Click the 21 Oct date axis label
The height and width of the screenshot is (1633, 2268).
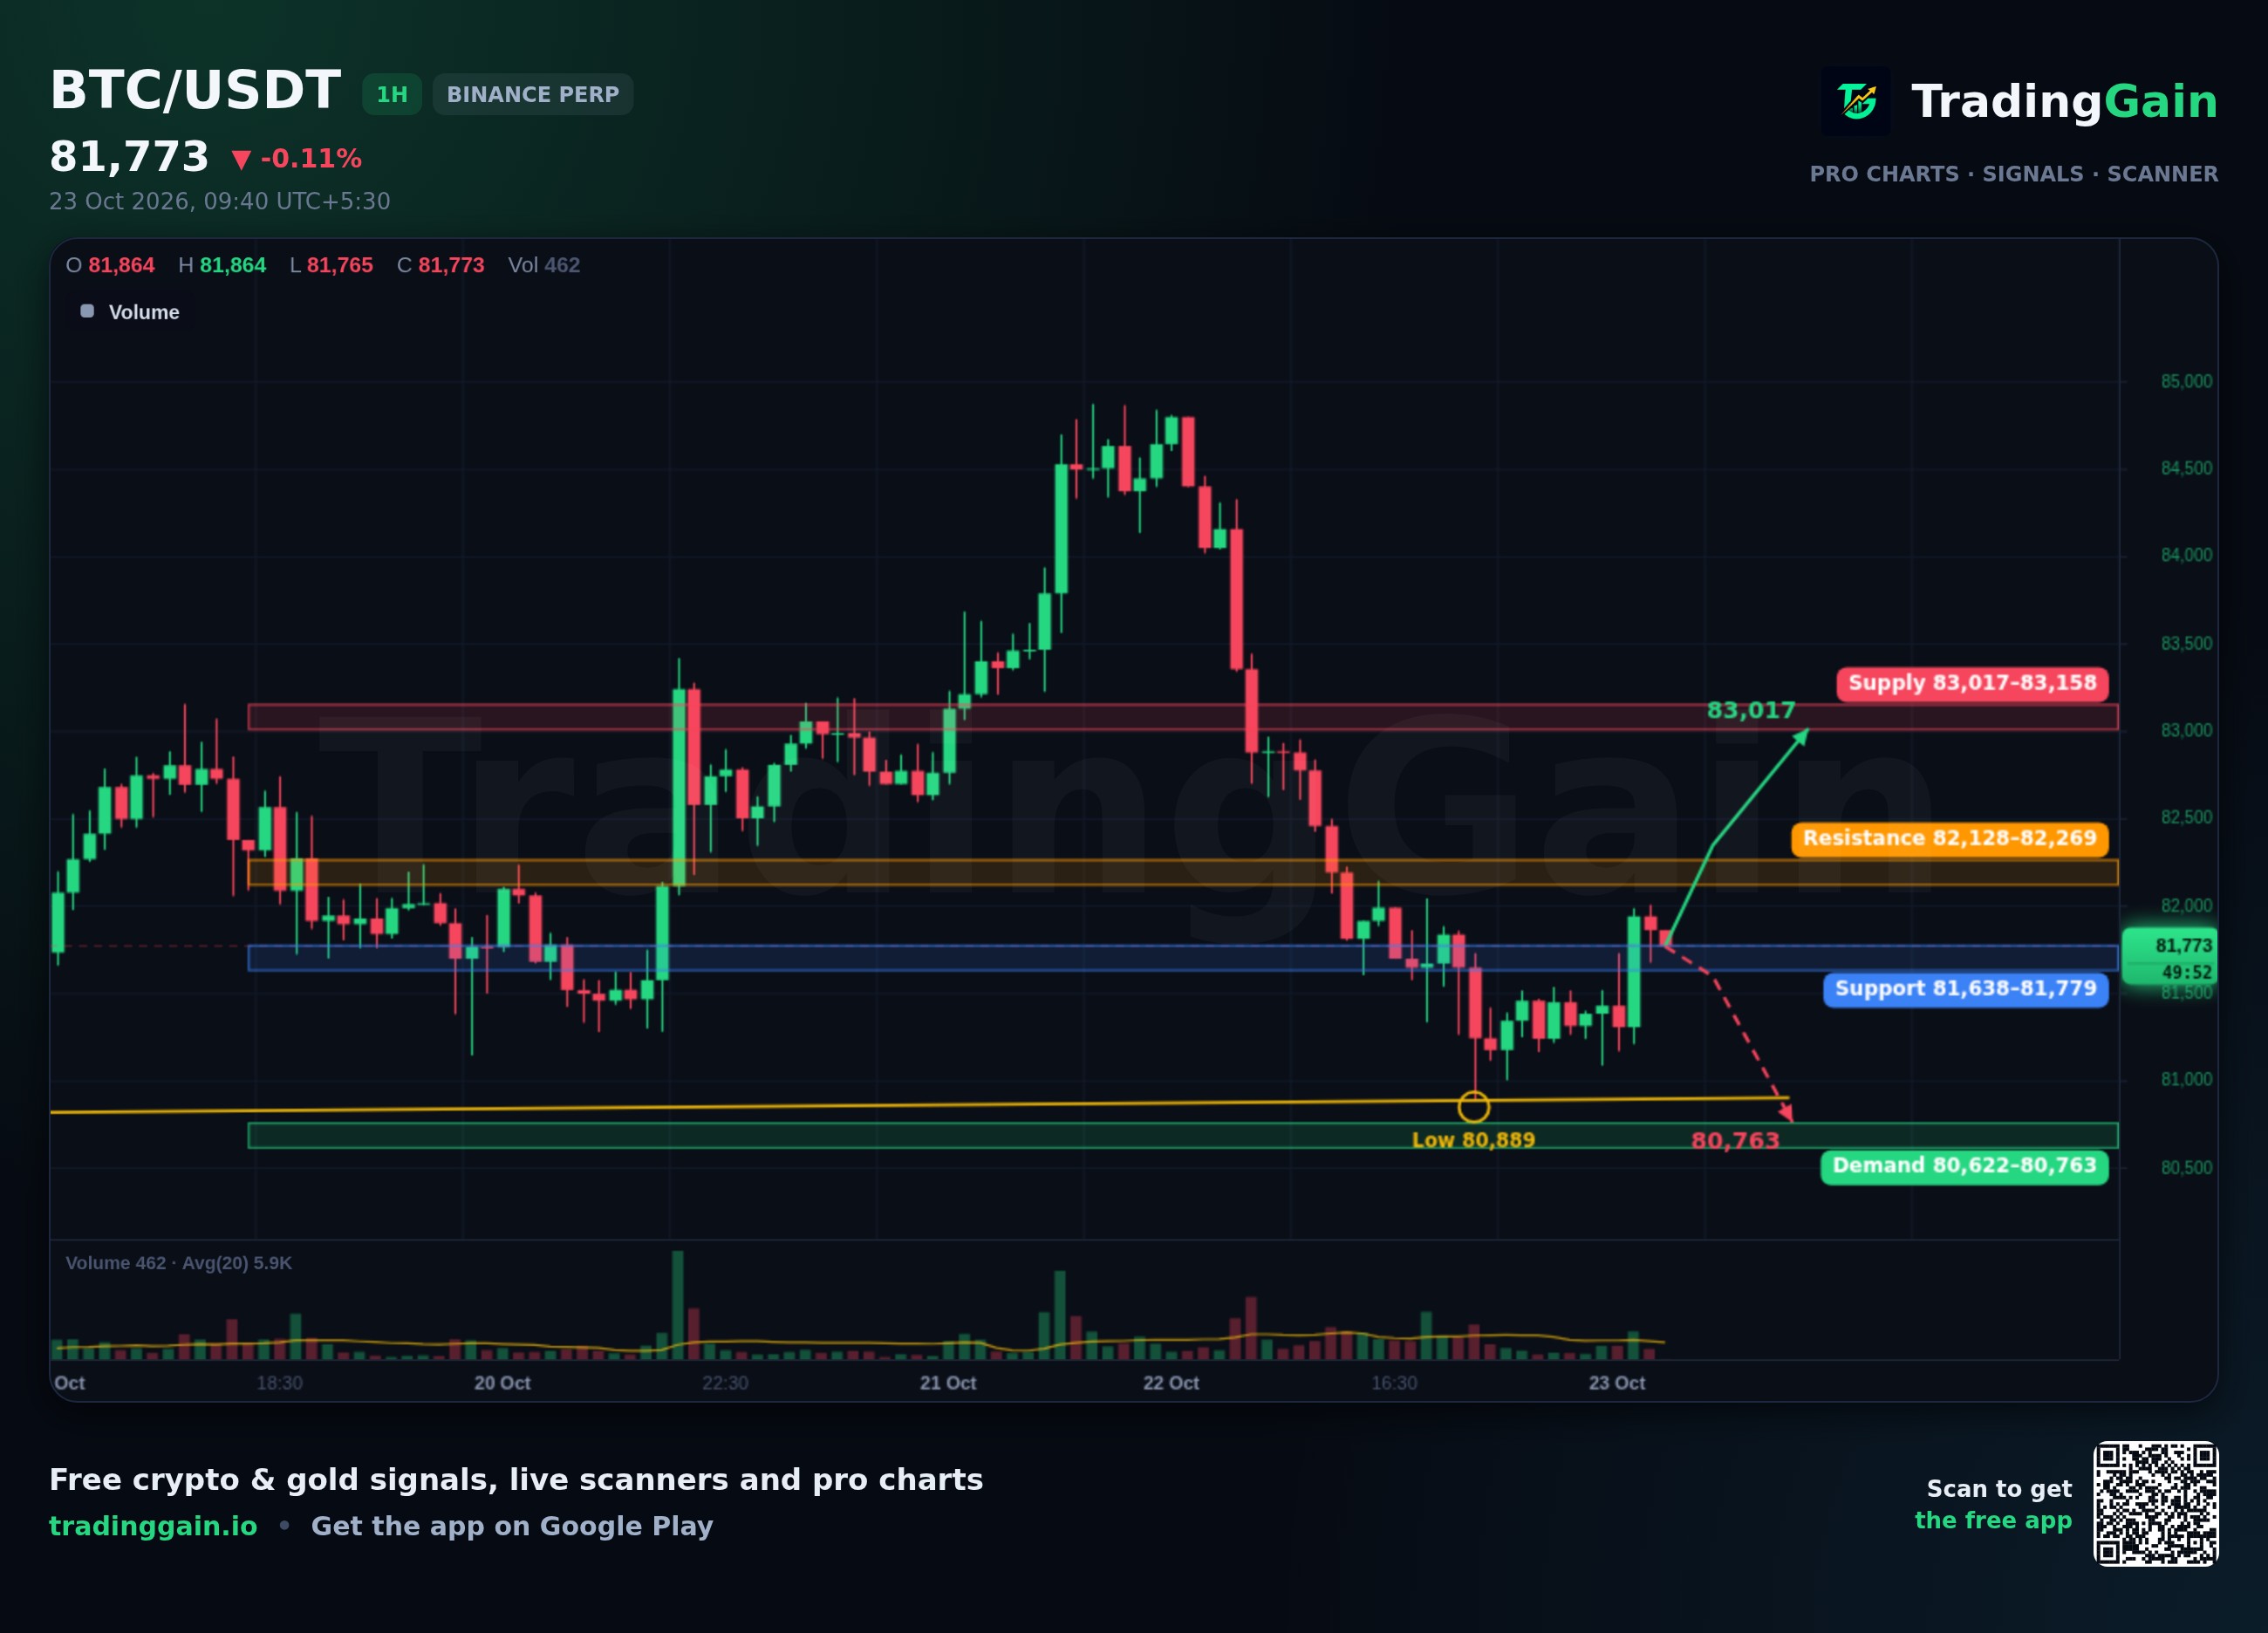coord(948,1383)
